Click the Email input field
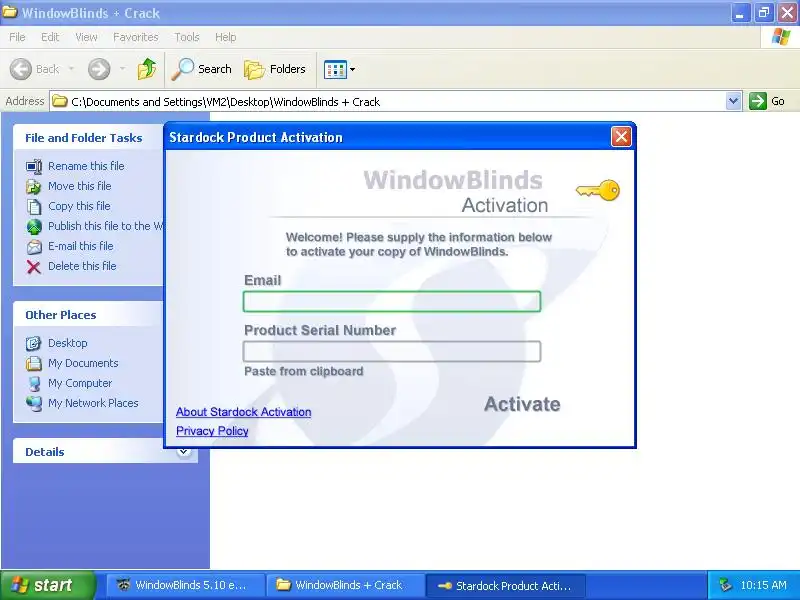The height and width of the screenshot is (600, 800). 392,302
